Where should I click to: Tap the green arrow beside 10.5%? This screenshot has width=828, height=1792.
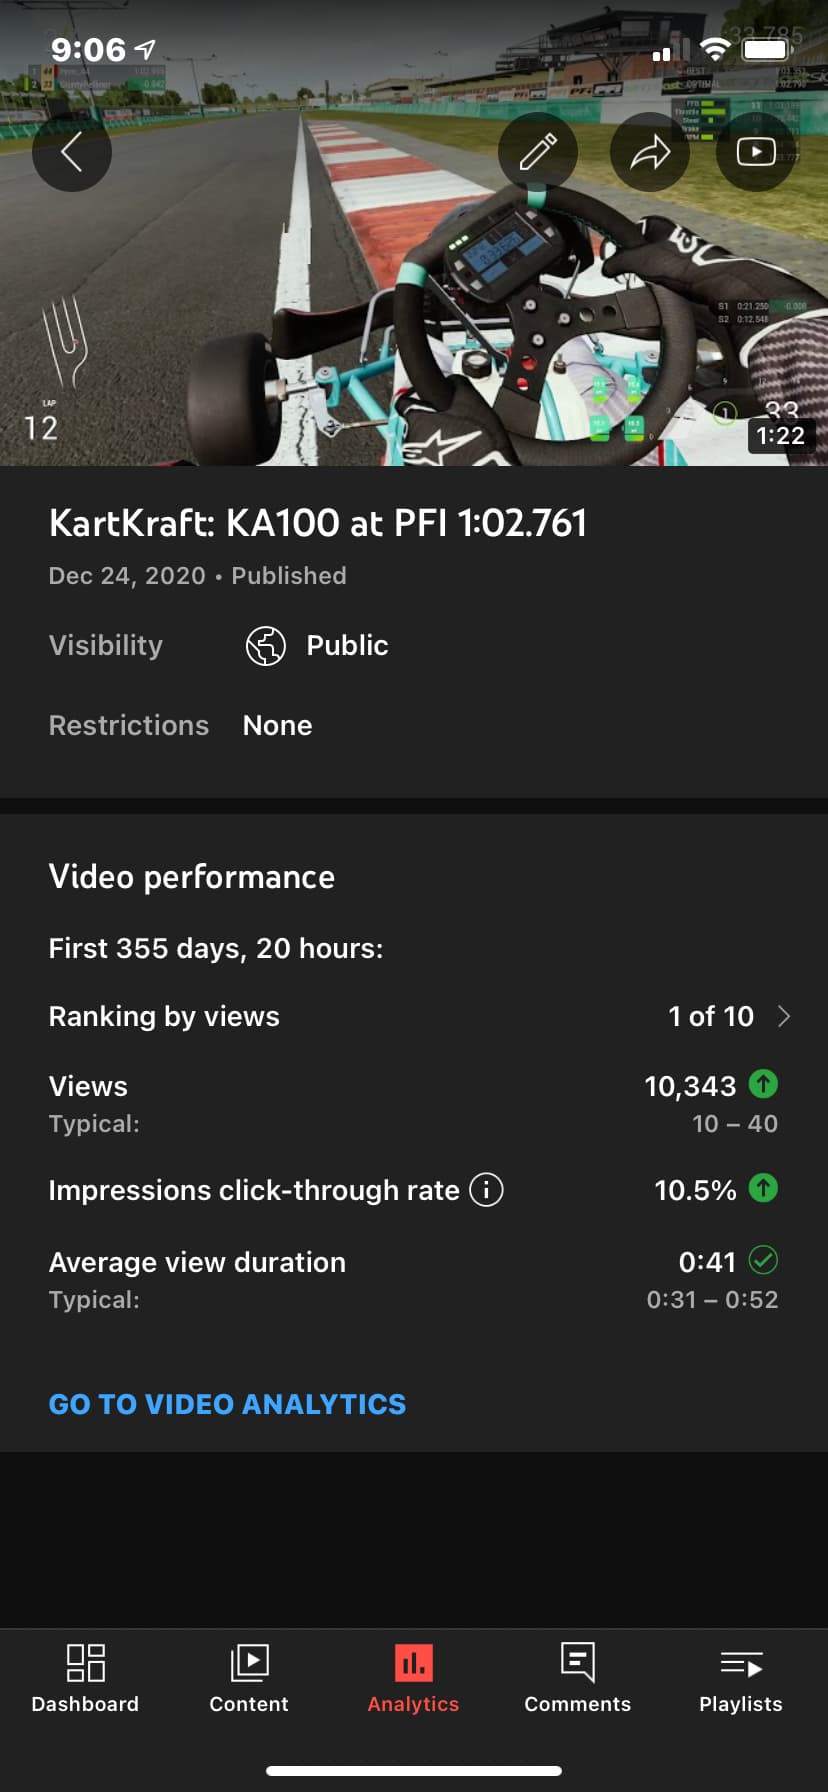(x=763, y=1188)
